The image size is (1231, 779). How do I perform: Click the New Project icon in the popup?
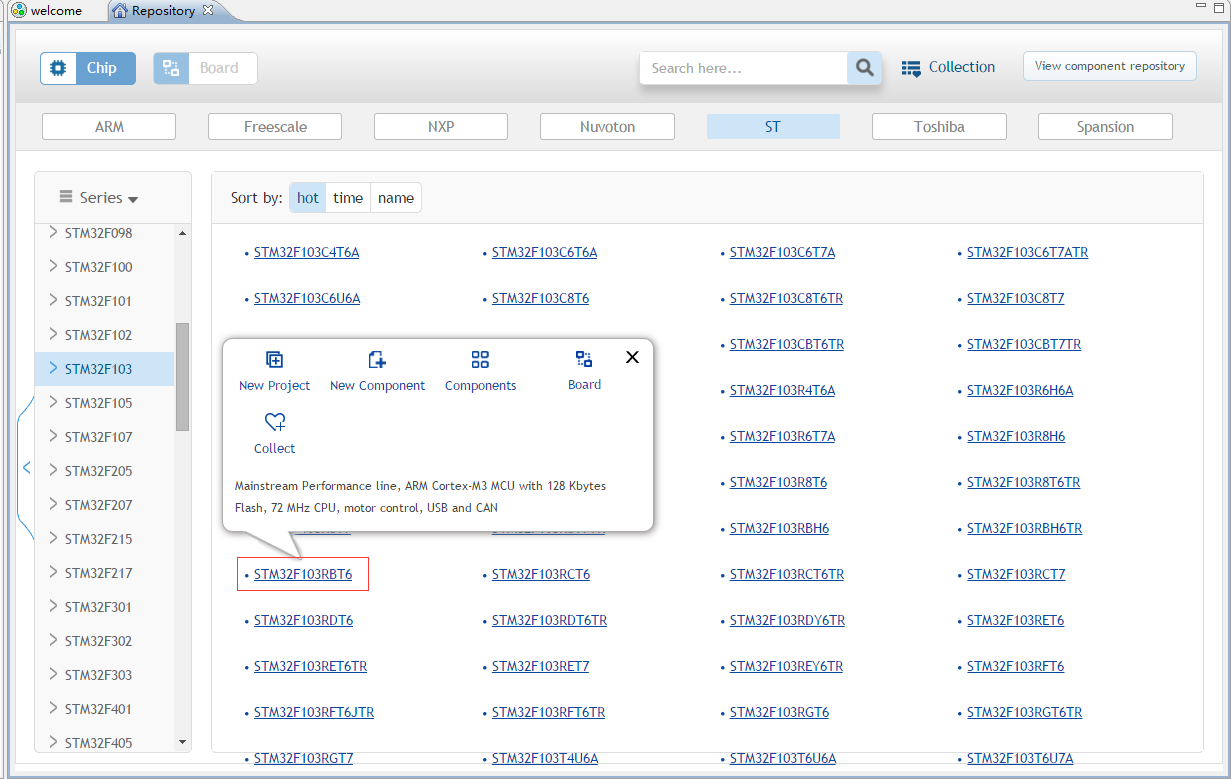click(274, 360)
